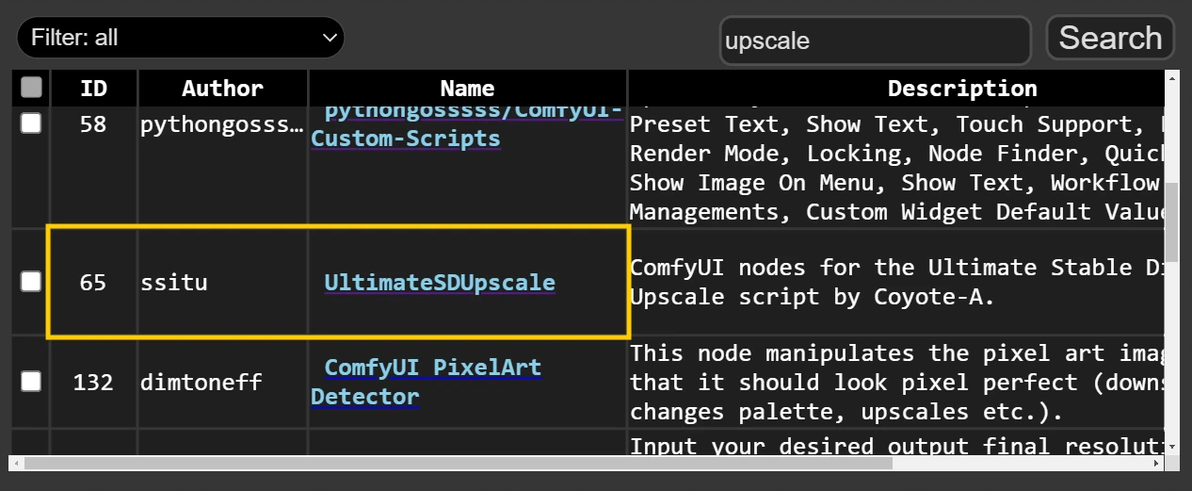Open the ComfyUI-Custom-Scripts link

(x=405, y=138)
